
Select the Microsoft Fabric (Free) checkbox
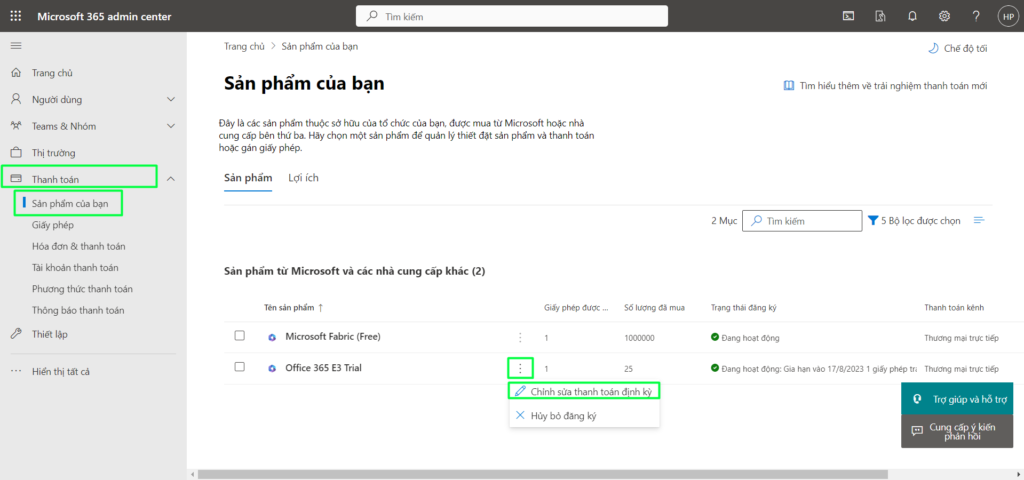pyautogui.click(x=240, y=336)
